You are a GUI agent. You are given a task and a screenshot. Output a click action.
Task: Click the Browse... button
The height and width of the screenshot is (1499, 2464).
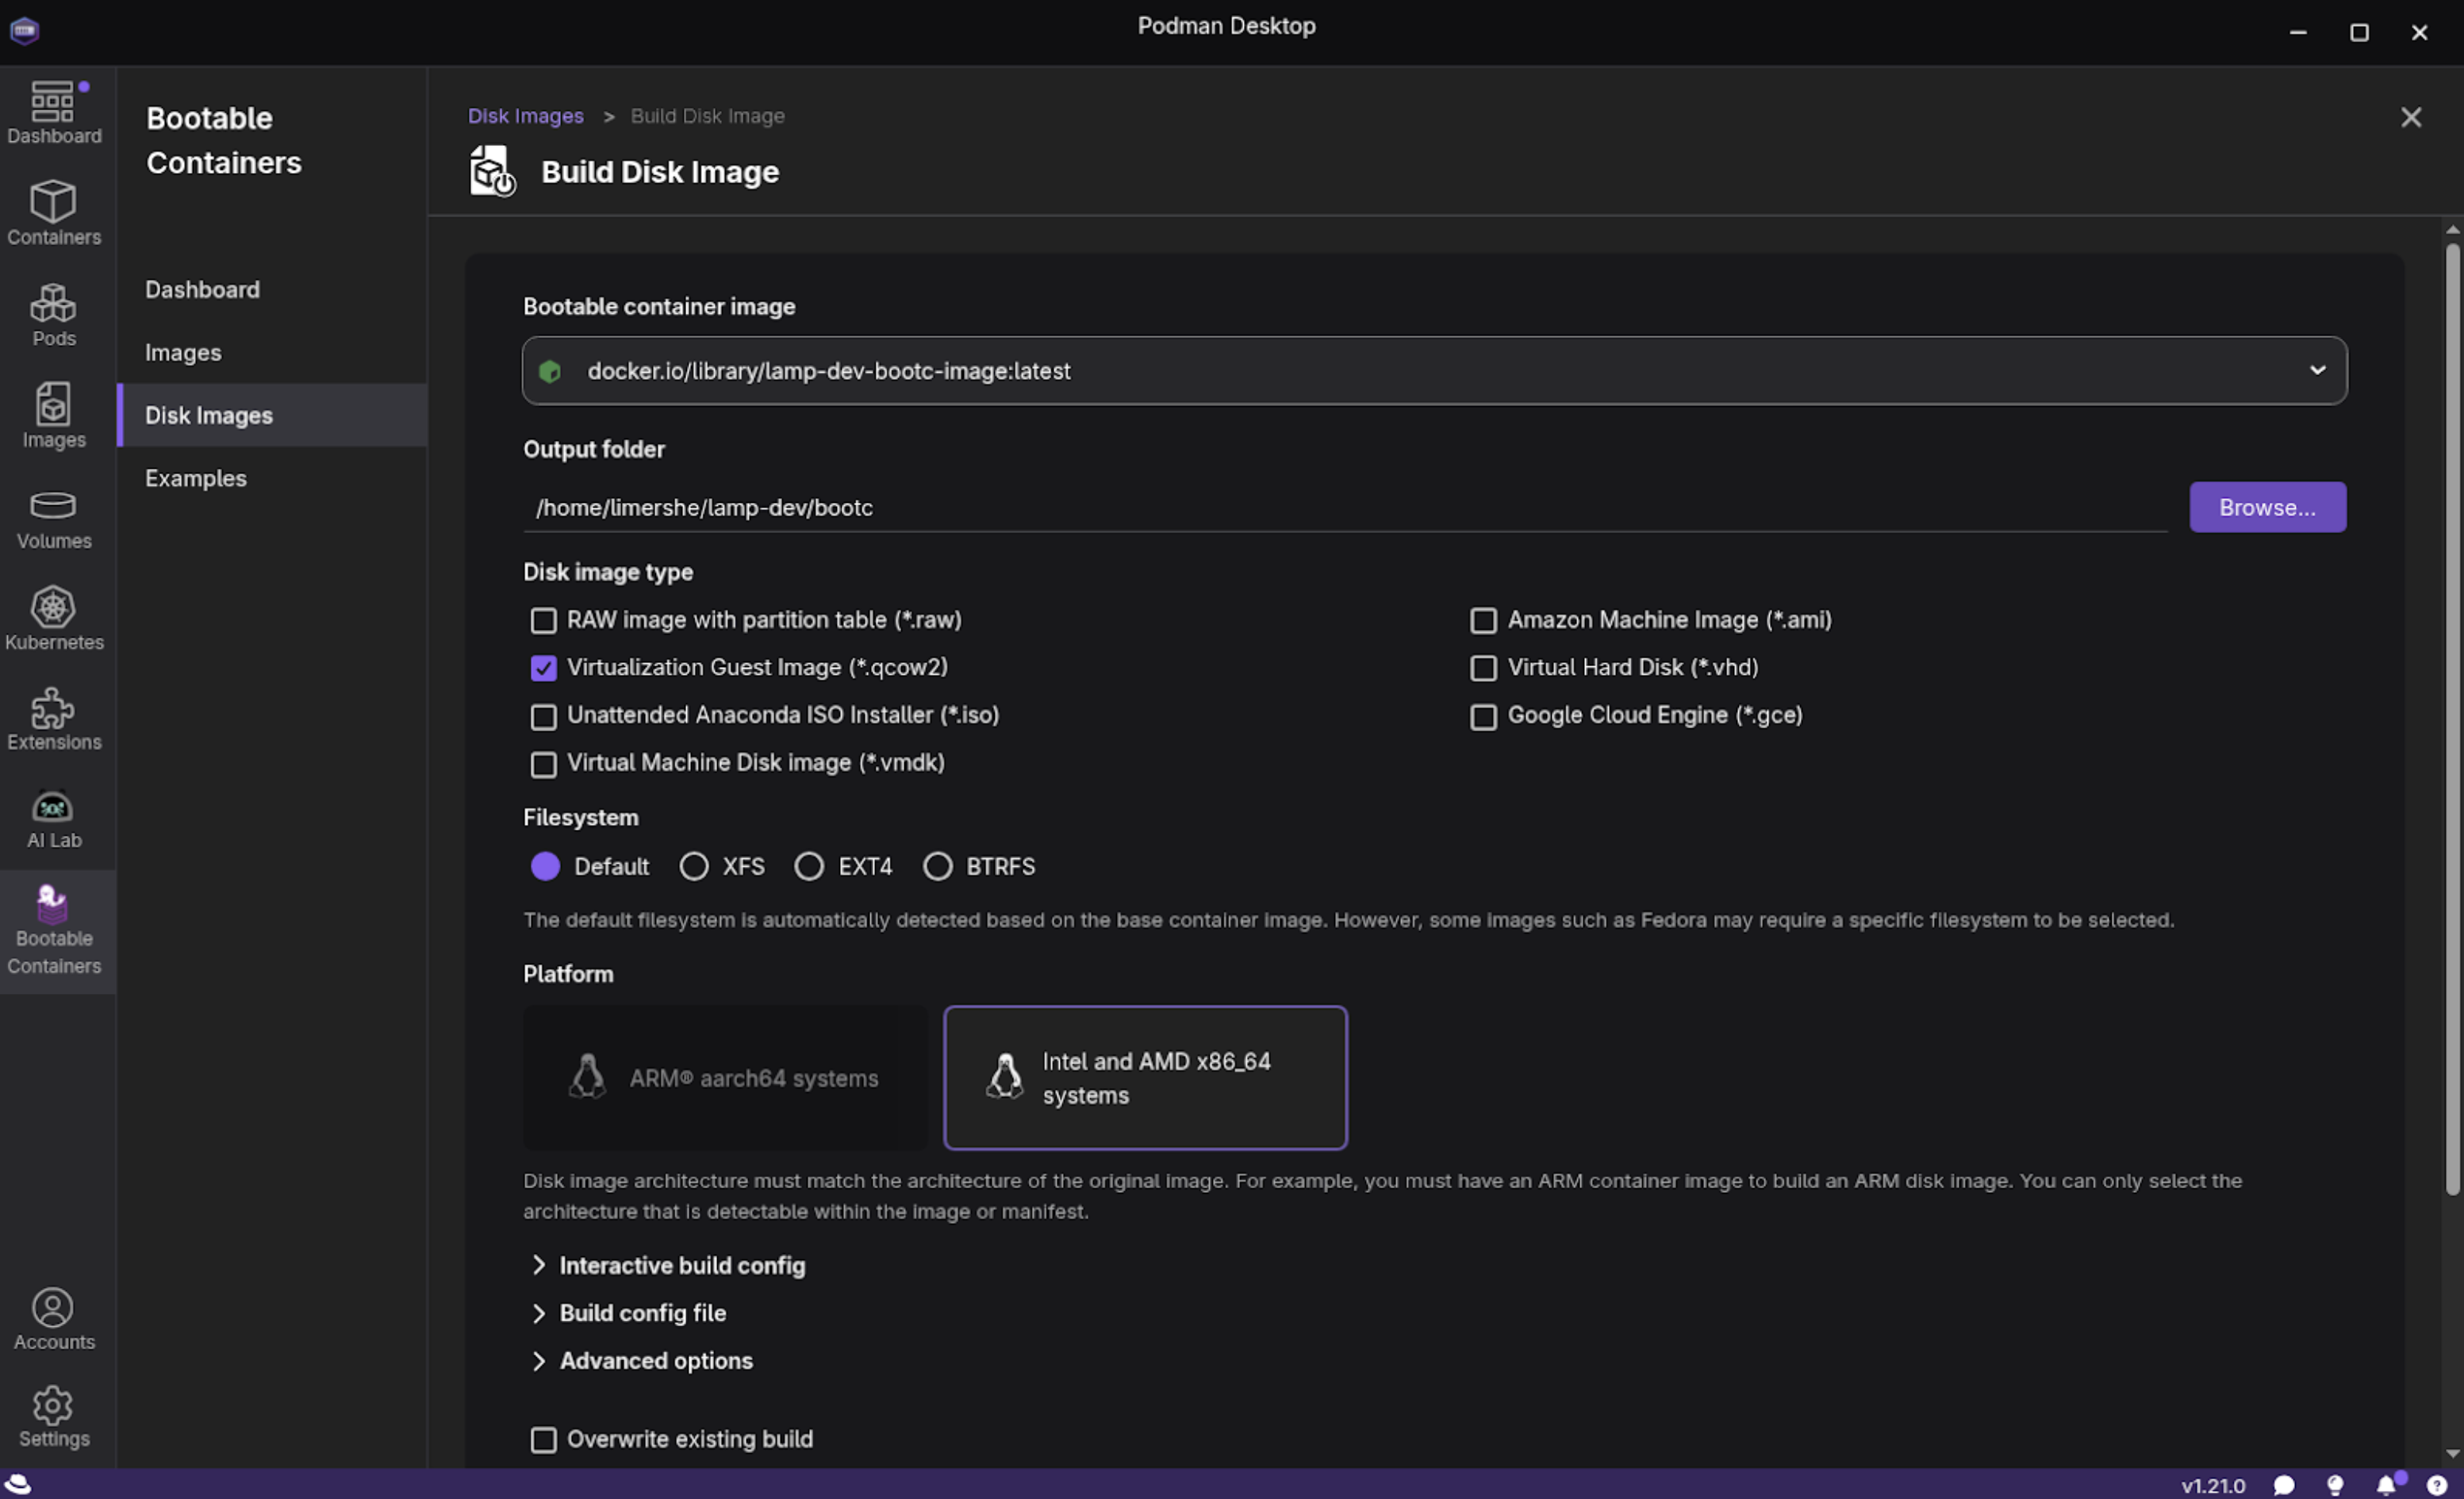[2266, 507]
